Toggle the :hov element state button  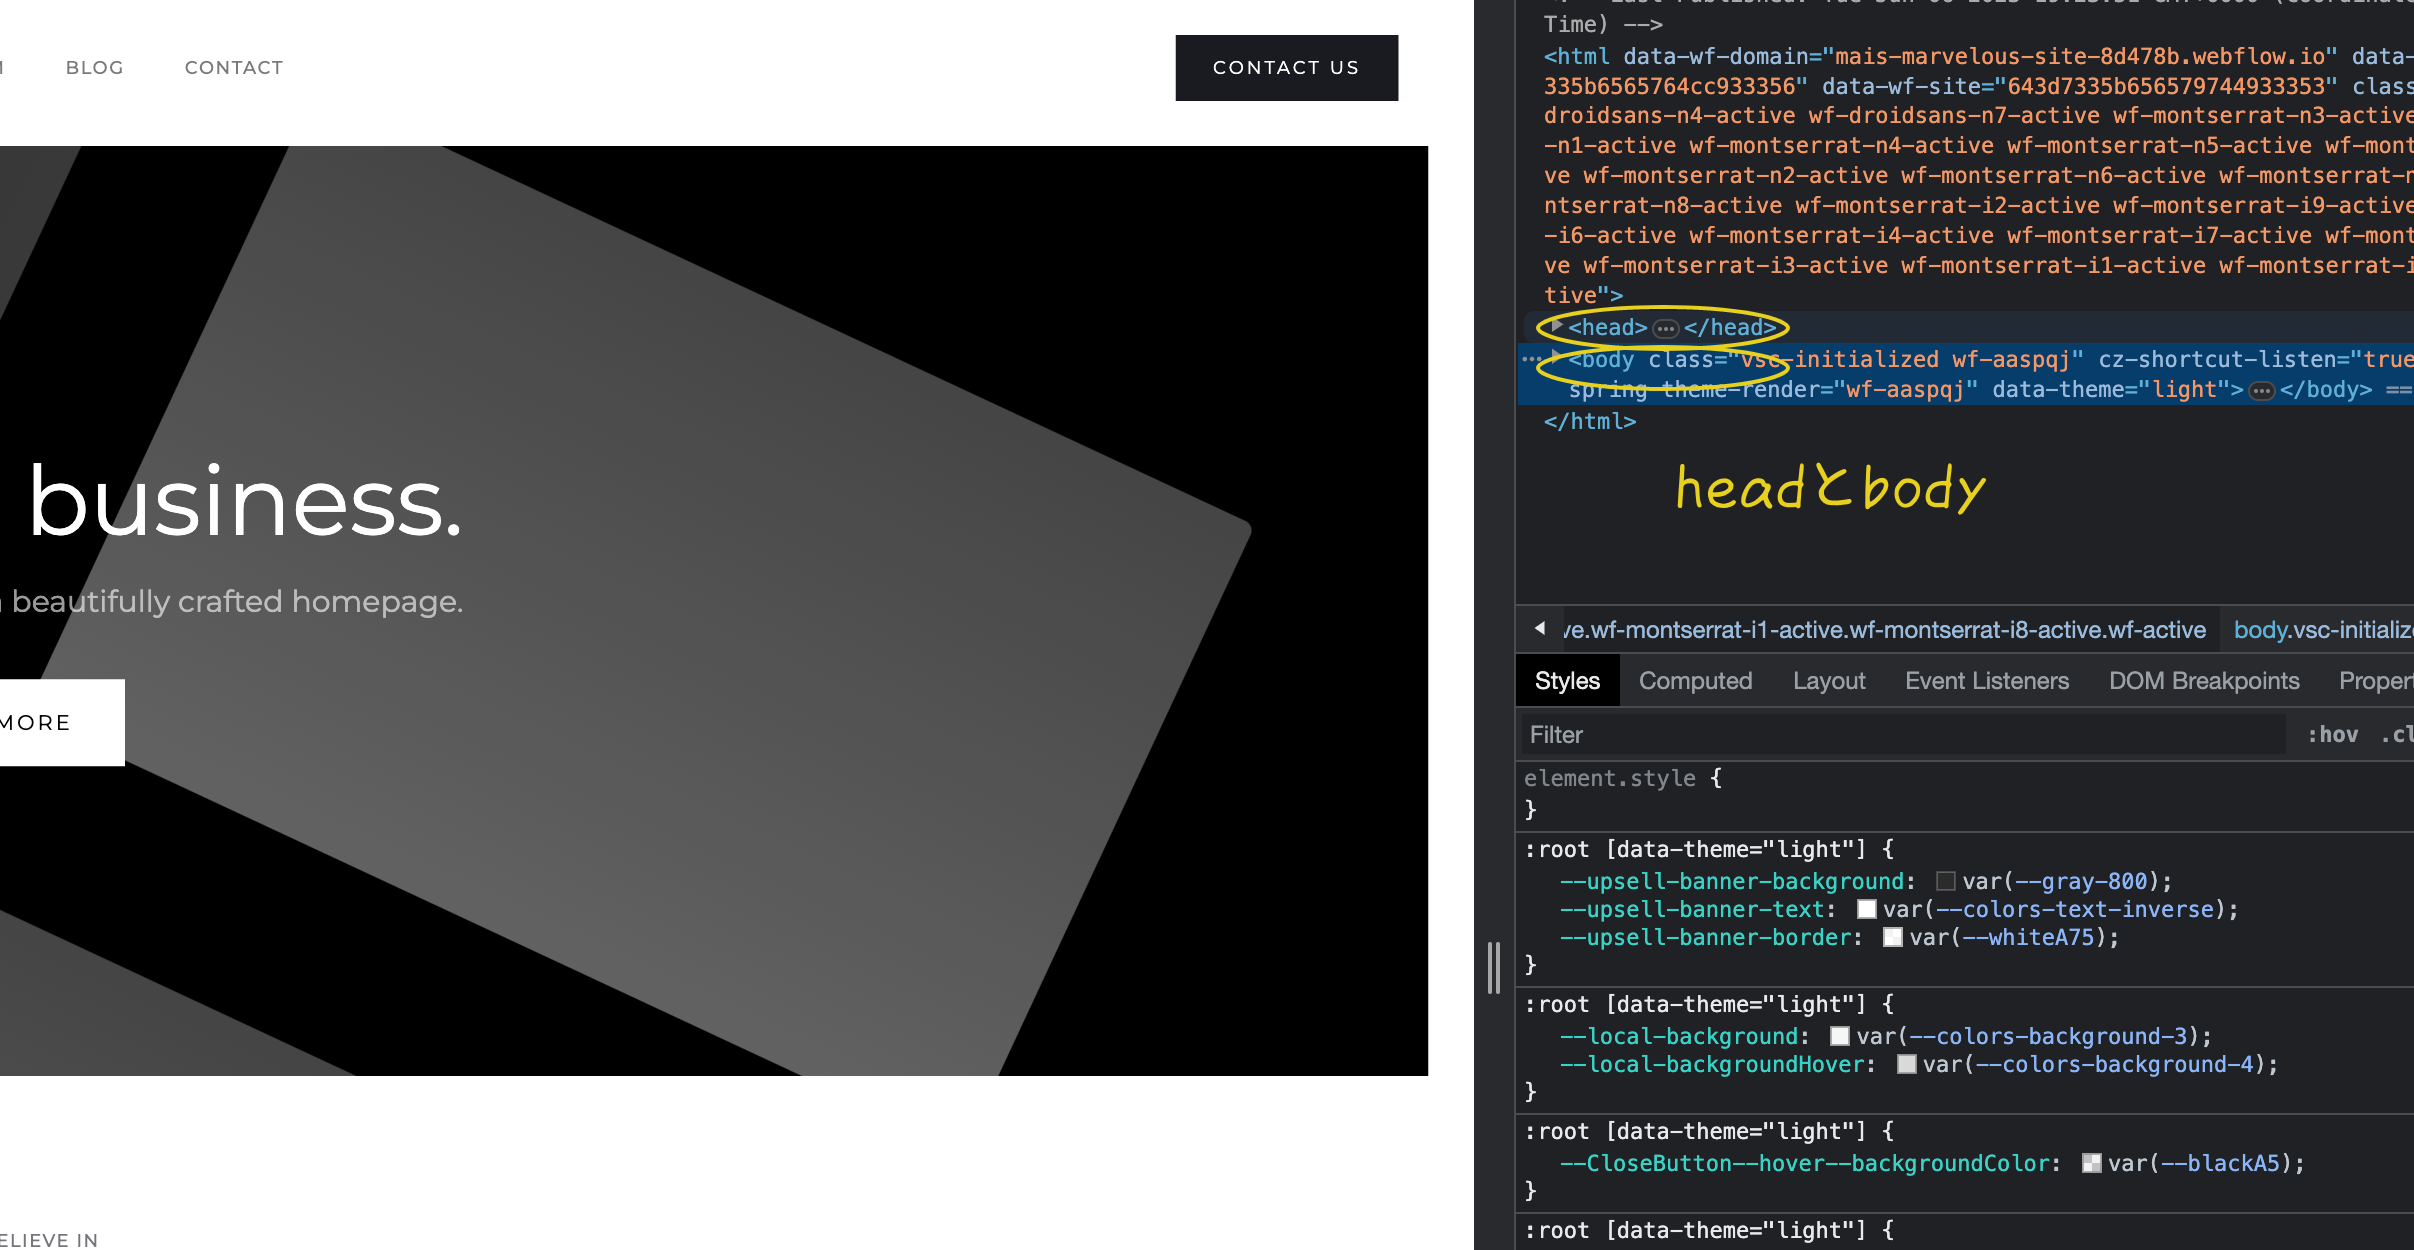pyautogui.click(x=2332, y=735)
